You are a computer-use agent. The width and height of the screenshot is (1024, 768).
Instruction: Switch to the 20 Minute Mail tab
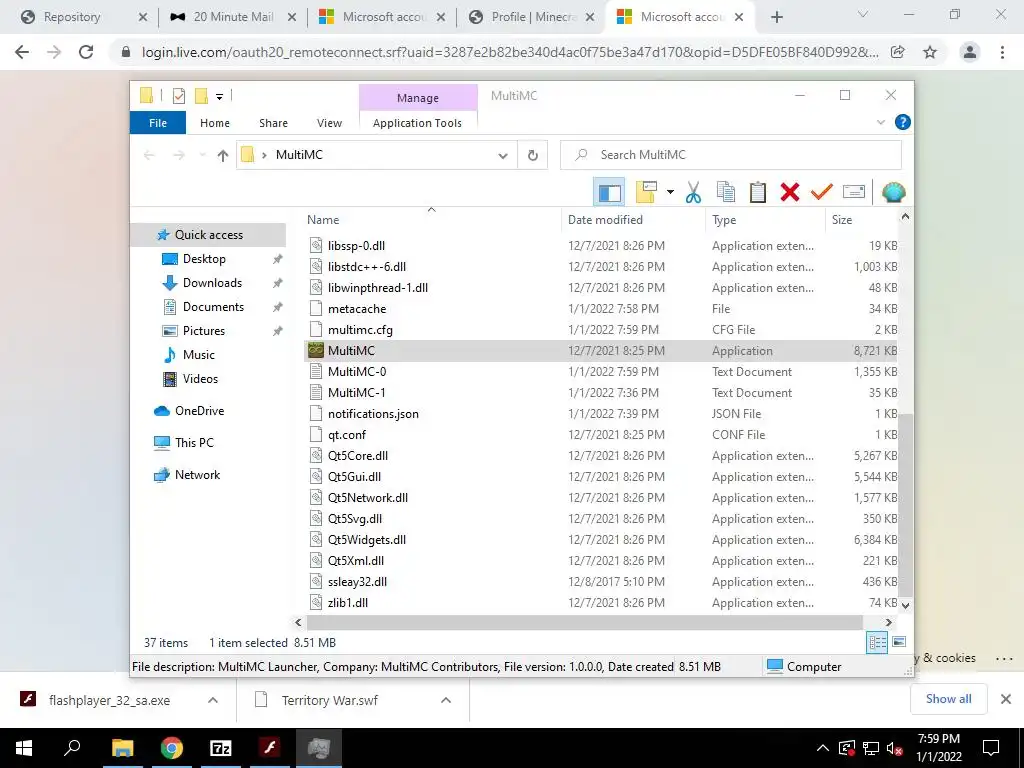(x=232, y=17)
